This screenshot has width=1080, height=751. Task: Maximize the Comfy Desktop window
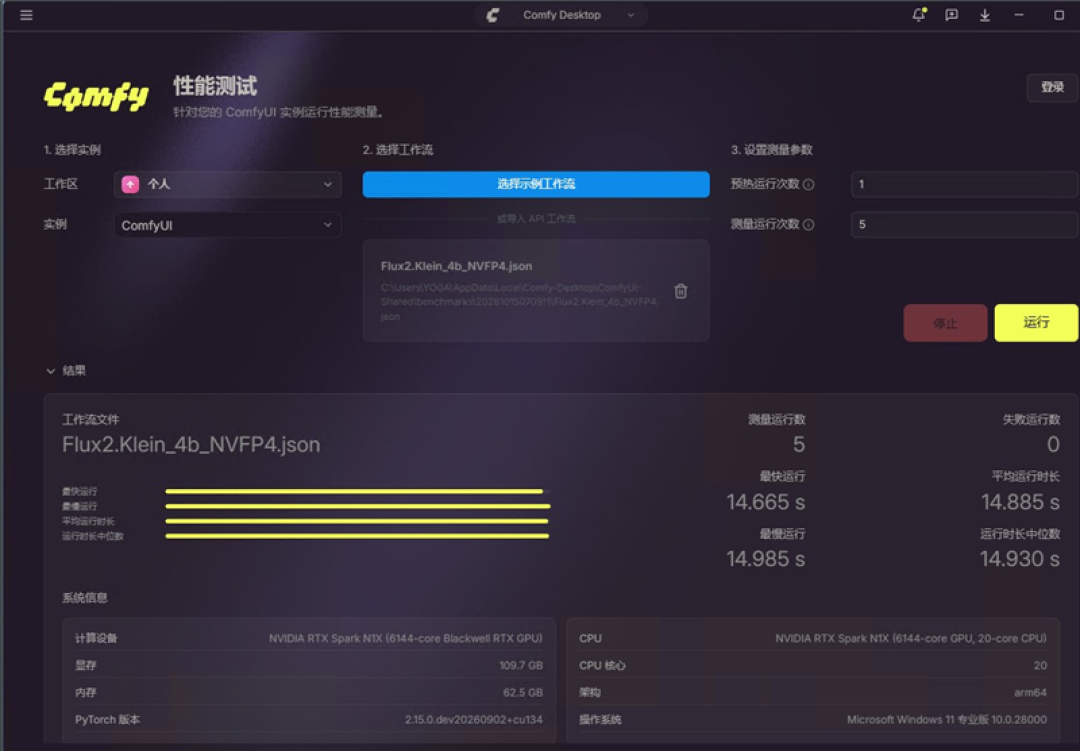click(1059, 15)
